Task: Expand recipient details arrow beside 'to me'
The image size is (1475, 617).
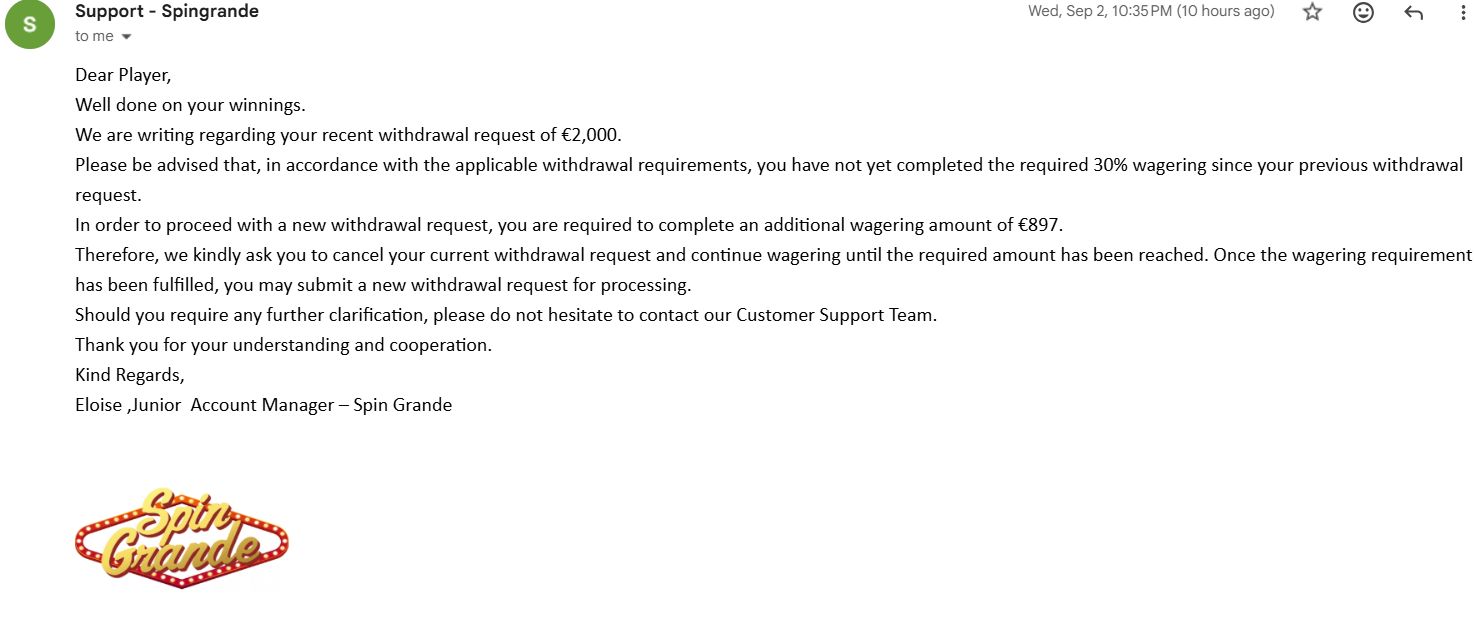Action: [x=127, y=37]
